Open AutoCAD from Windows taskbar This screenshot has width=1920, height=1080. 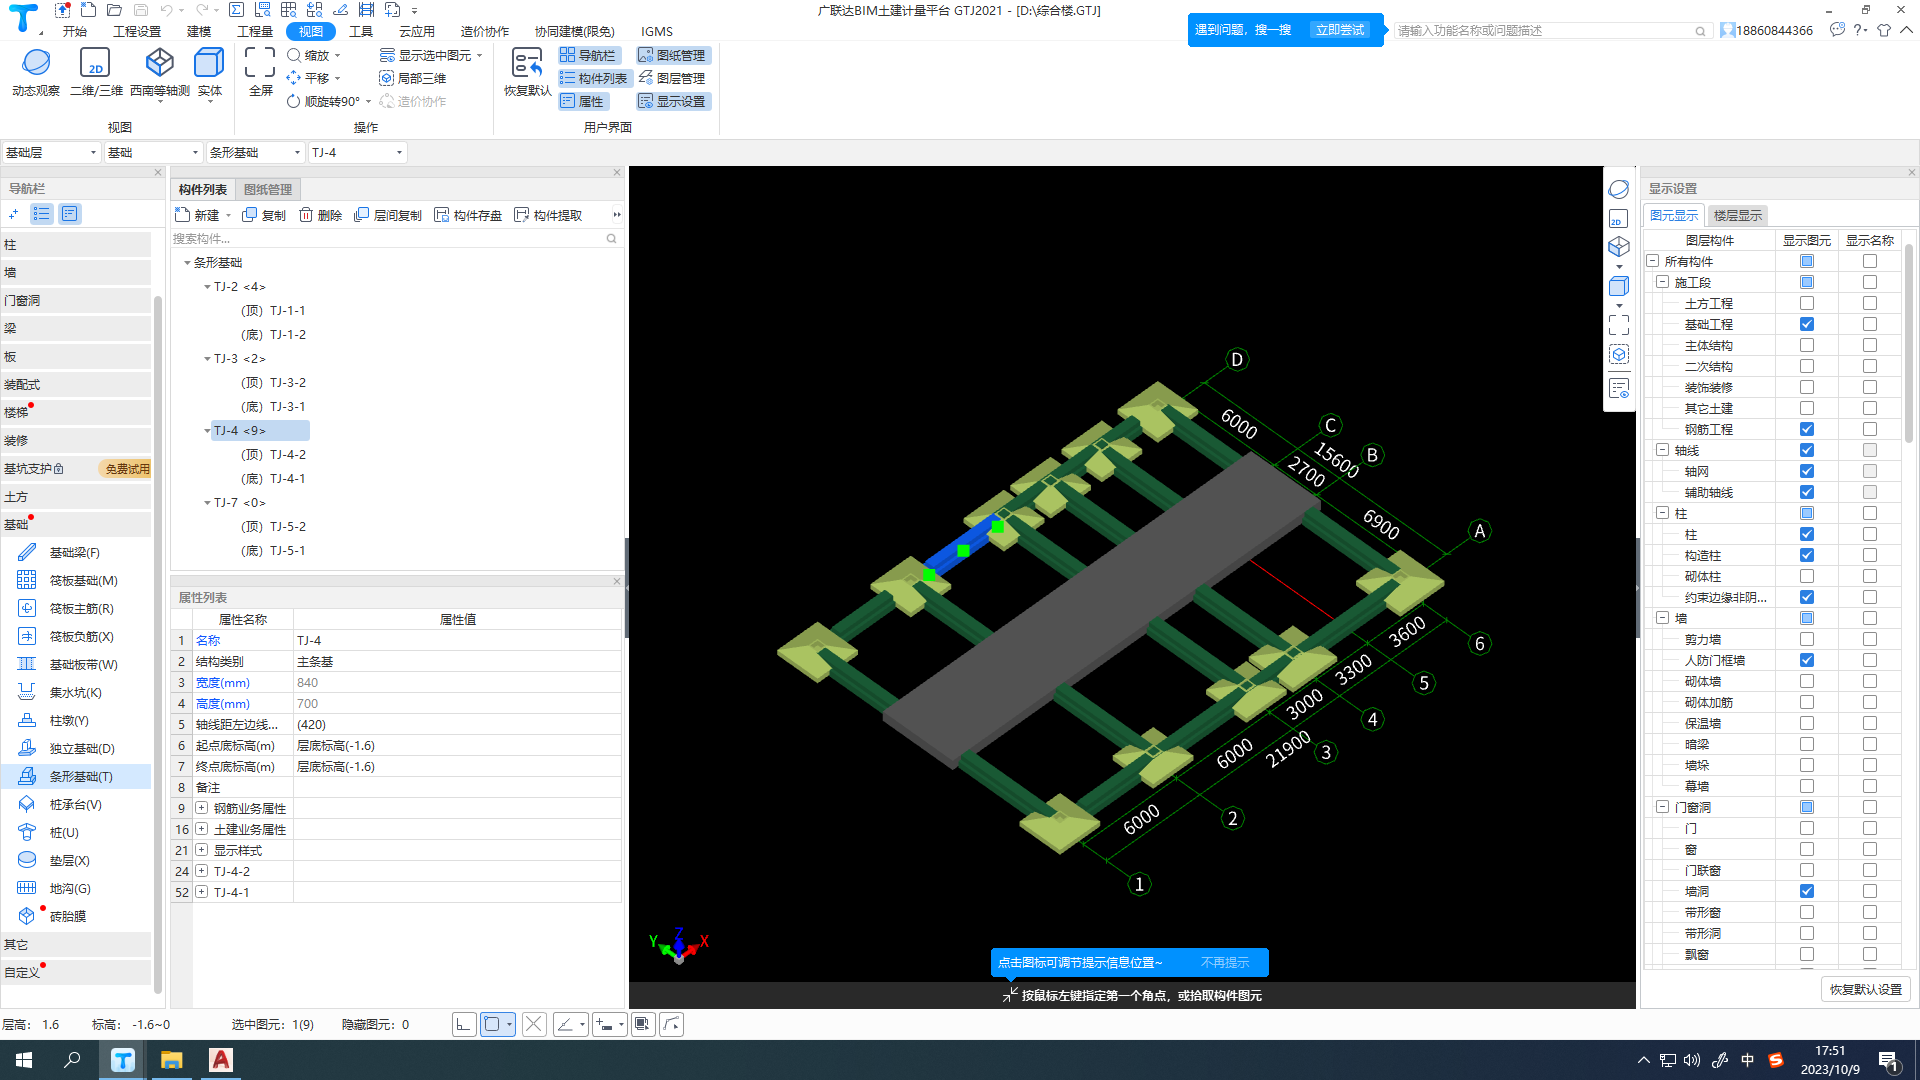[221, 1060]
